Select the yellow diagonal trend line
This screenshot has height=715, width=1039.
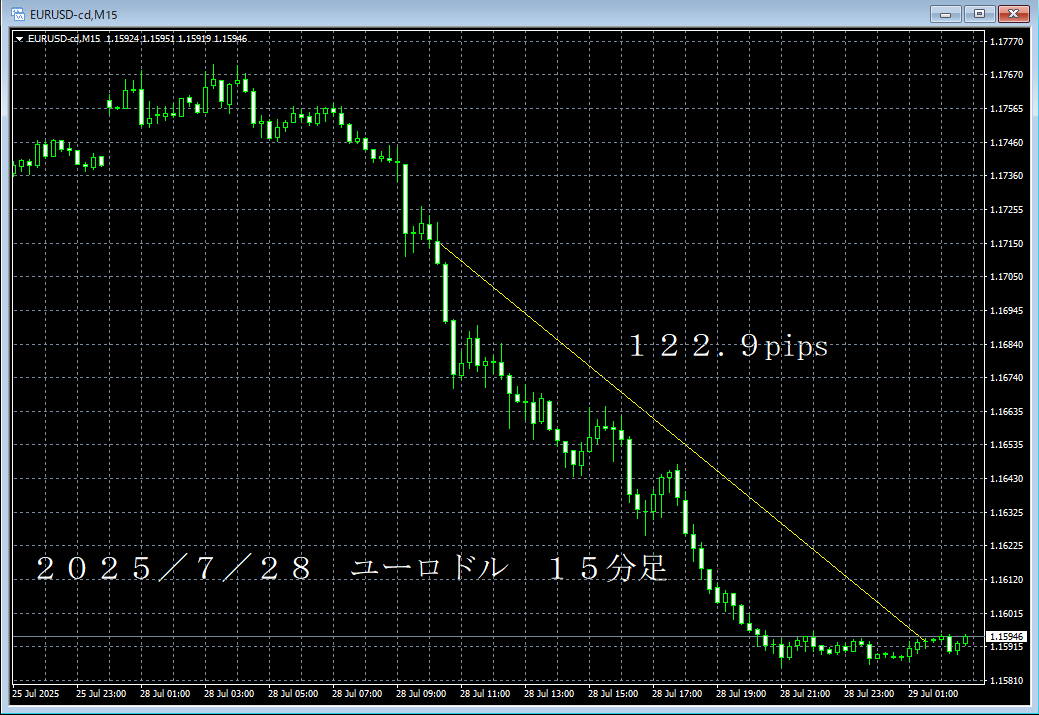click(x=680, y=441)
